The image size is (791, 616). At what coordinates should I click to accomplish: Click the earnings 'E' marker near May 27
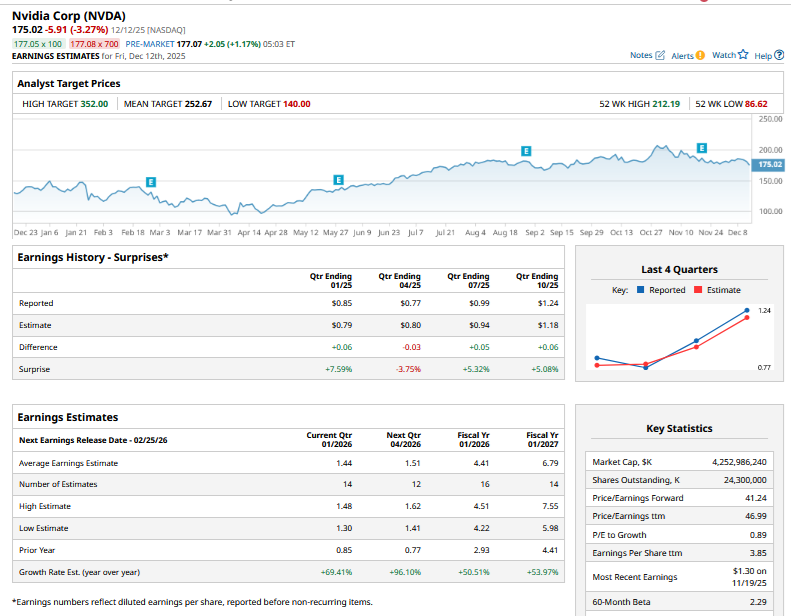338,179
